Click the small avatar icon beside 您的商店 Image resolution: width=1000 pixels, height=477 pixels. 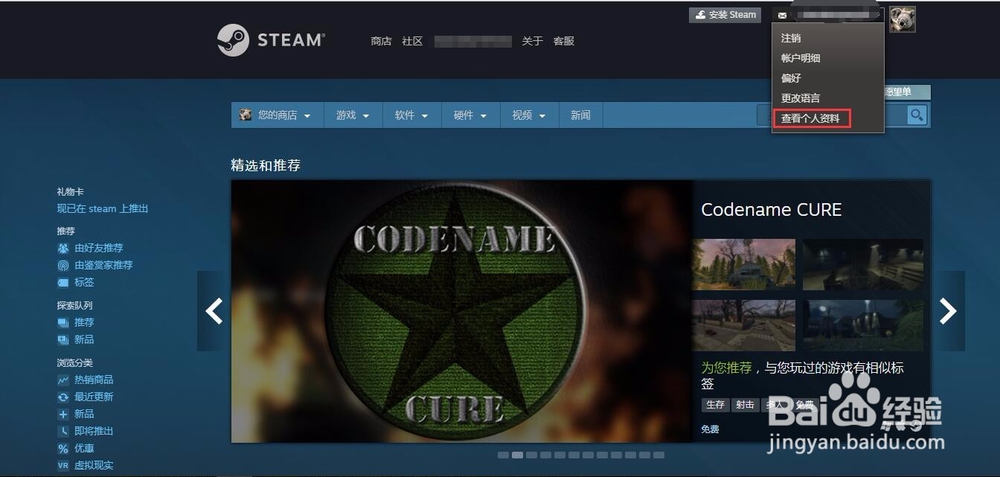[246, 115]
